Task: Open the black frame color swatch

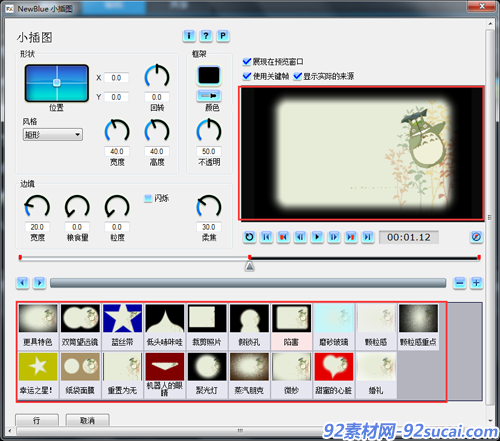Action: coord(209,75)
